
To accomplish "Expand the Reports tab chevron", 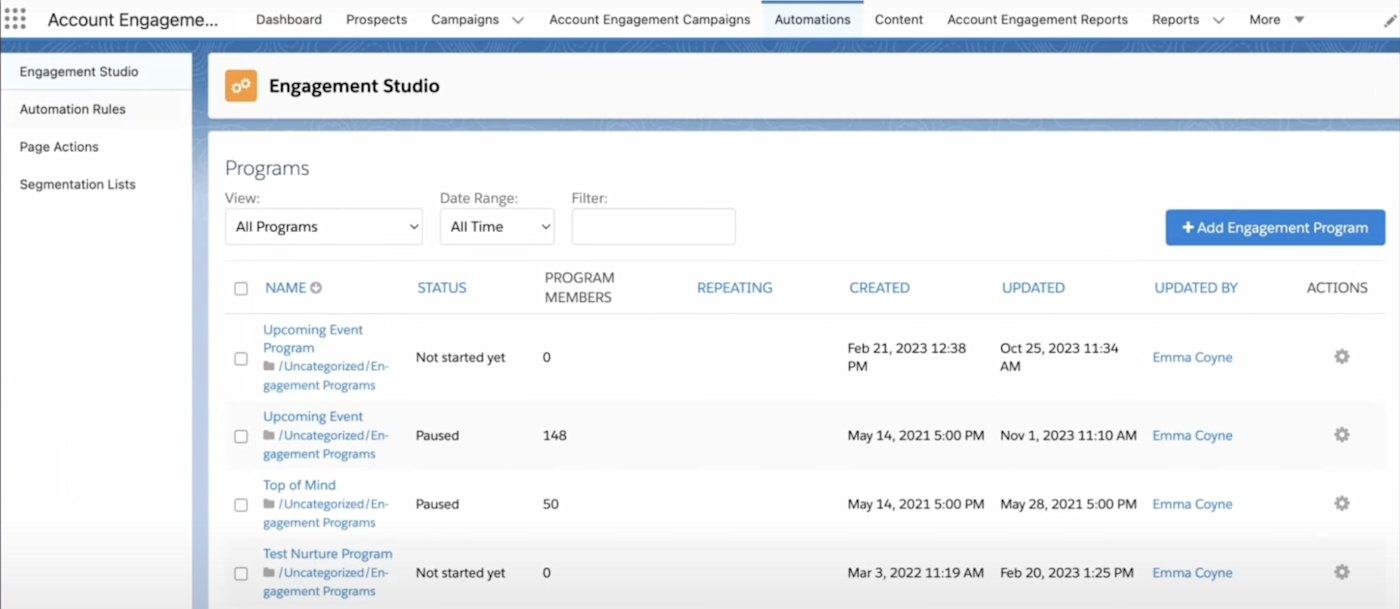I will coord(1218,20).
